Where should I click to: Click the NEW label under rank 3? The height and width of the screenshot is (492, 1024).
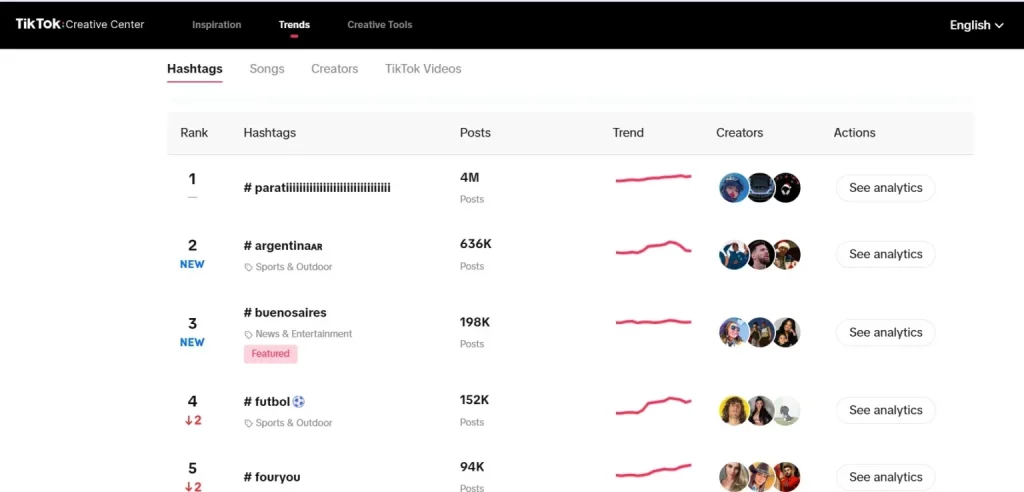coord(192,342)
